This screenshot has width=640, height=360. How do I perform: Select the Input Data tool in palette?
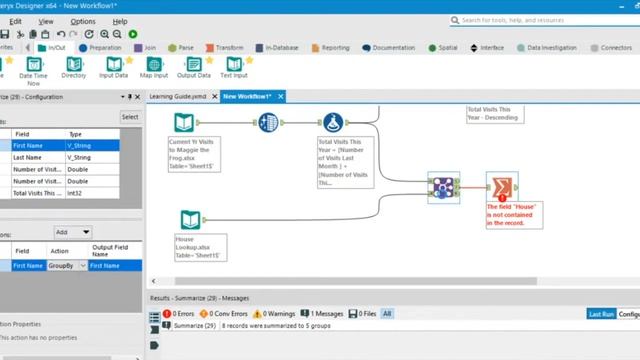point(114,67)
